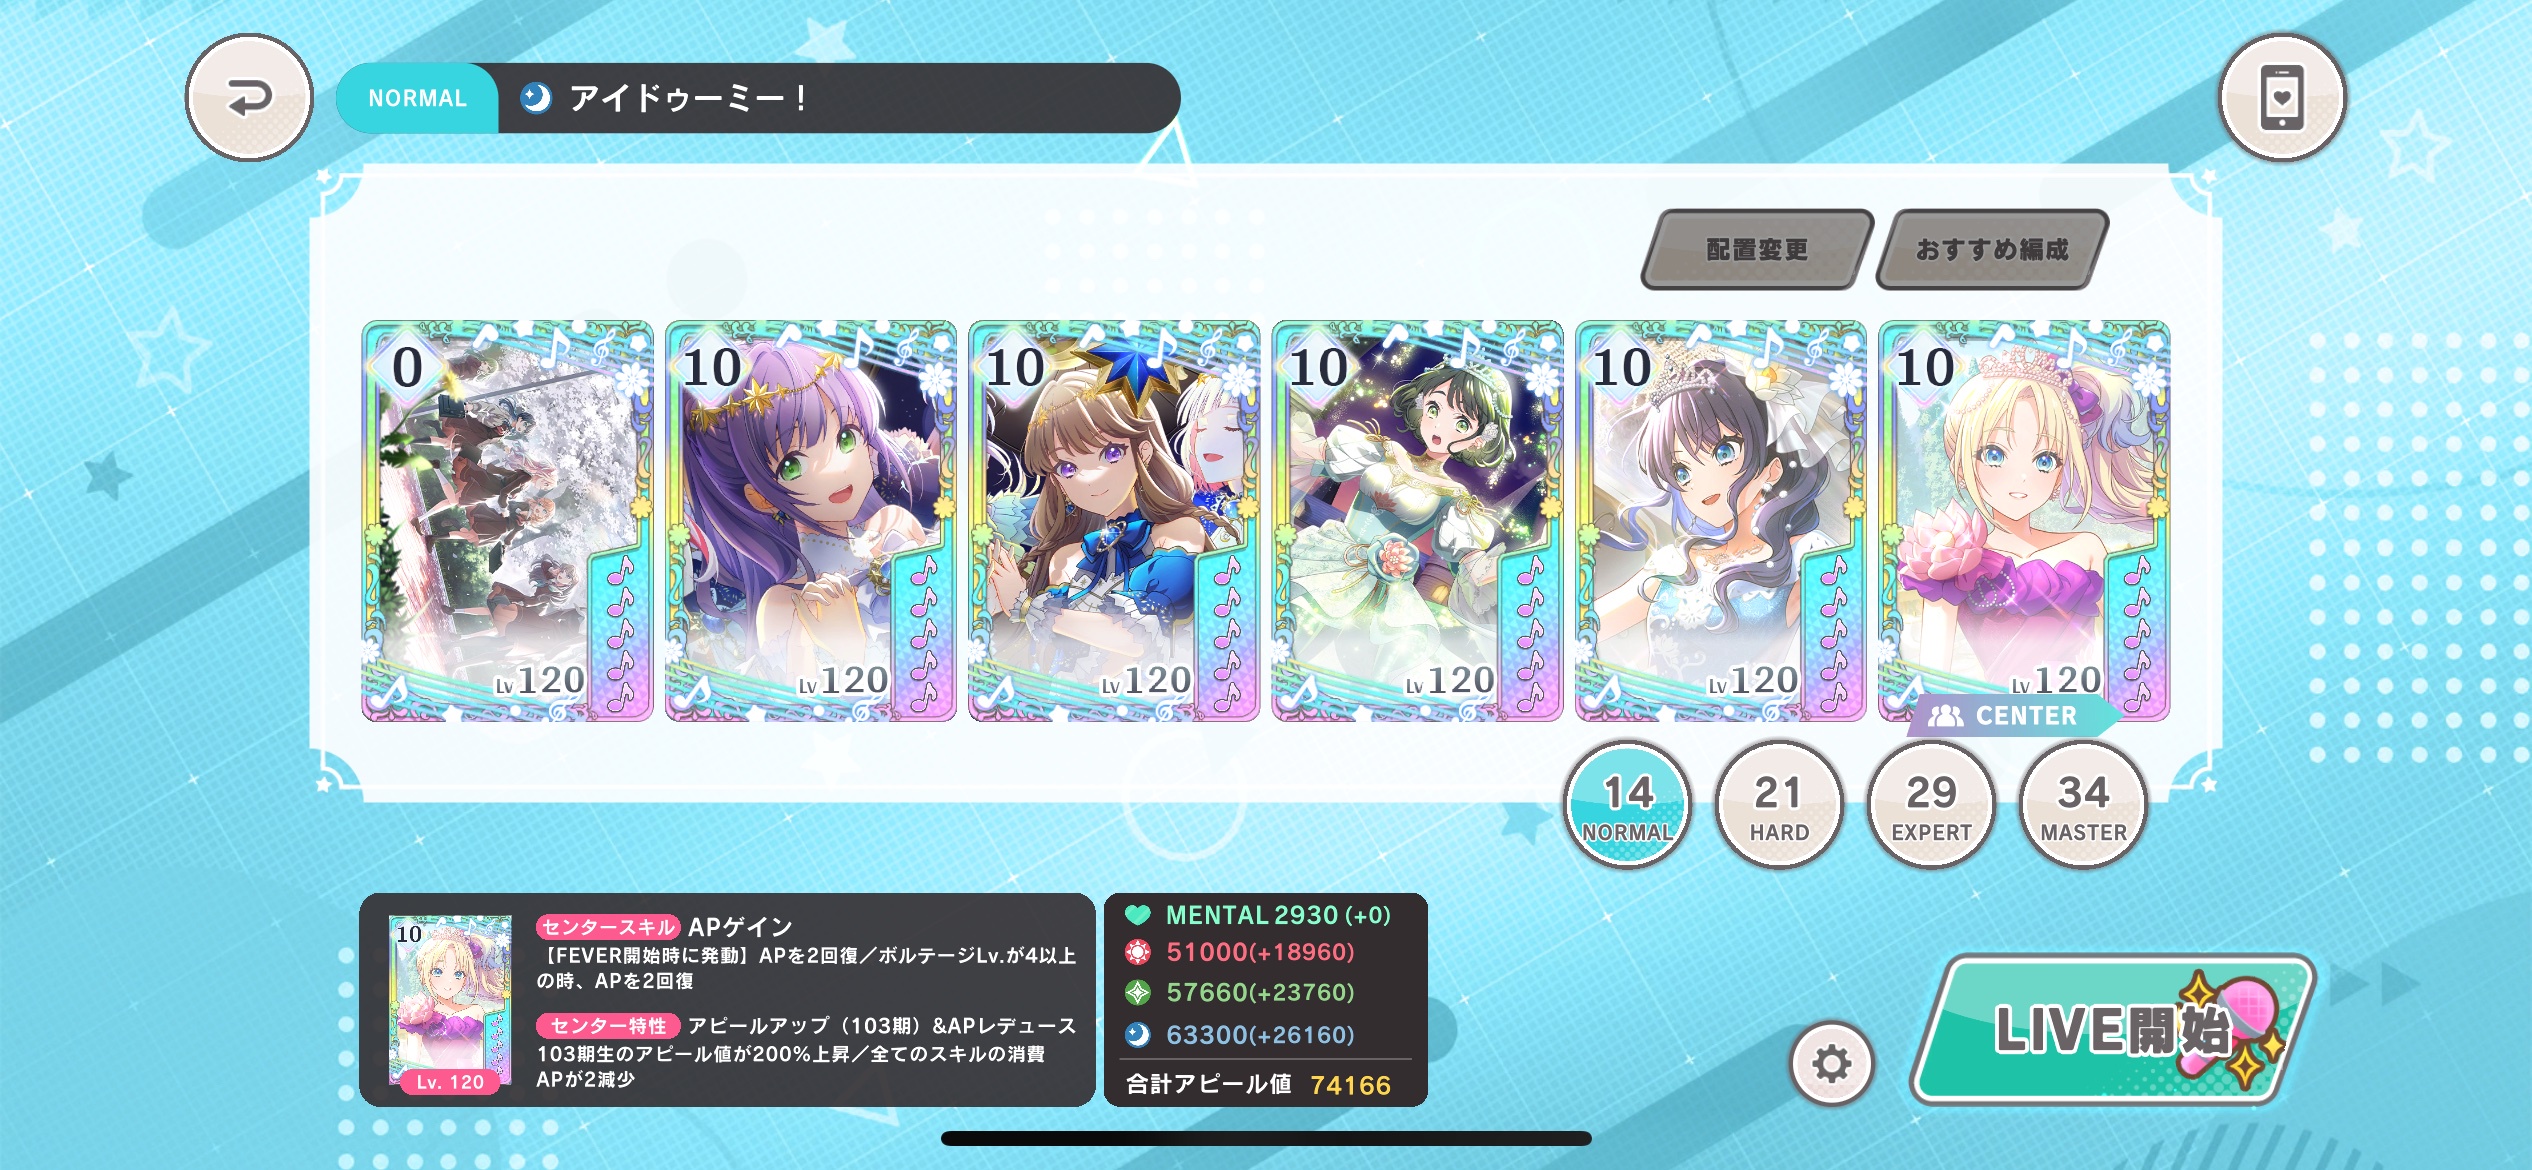Tap the CENTER badge group icon

coord(1945,716)
